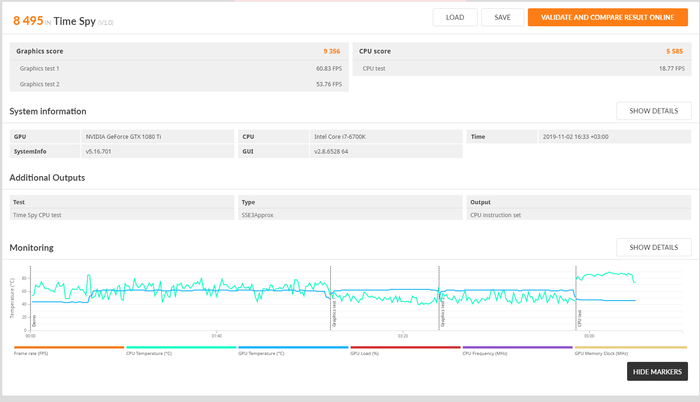Select the Graphics test 2 row
Image resolution: width=700 pixels, height=402 pixels.
pos(180,84)
